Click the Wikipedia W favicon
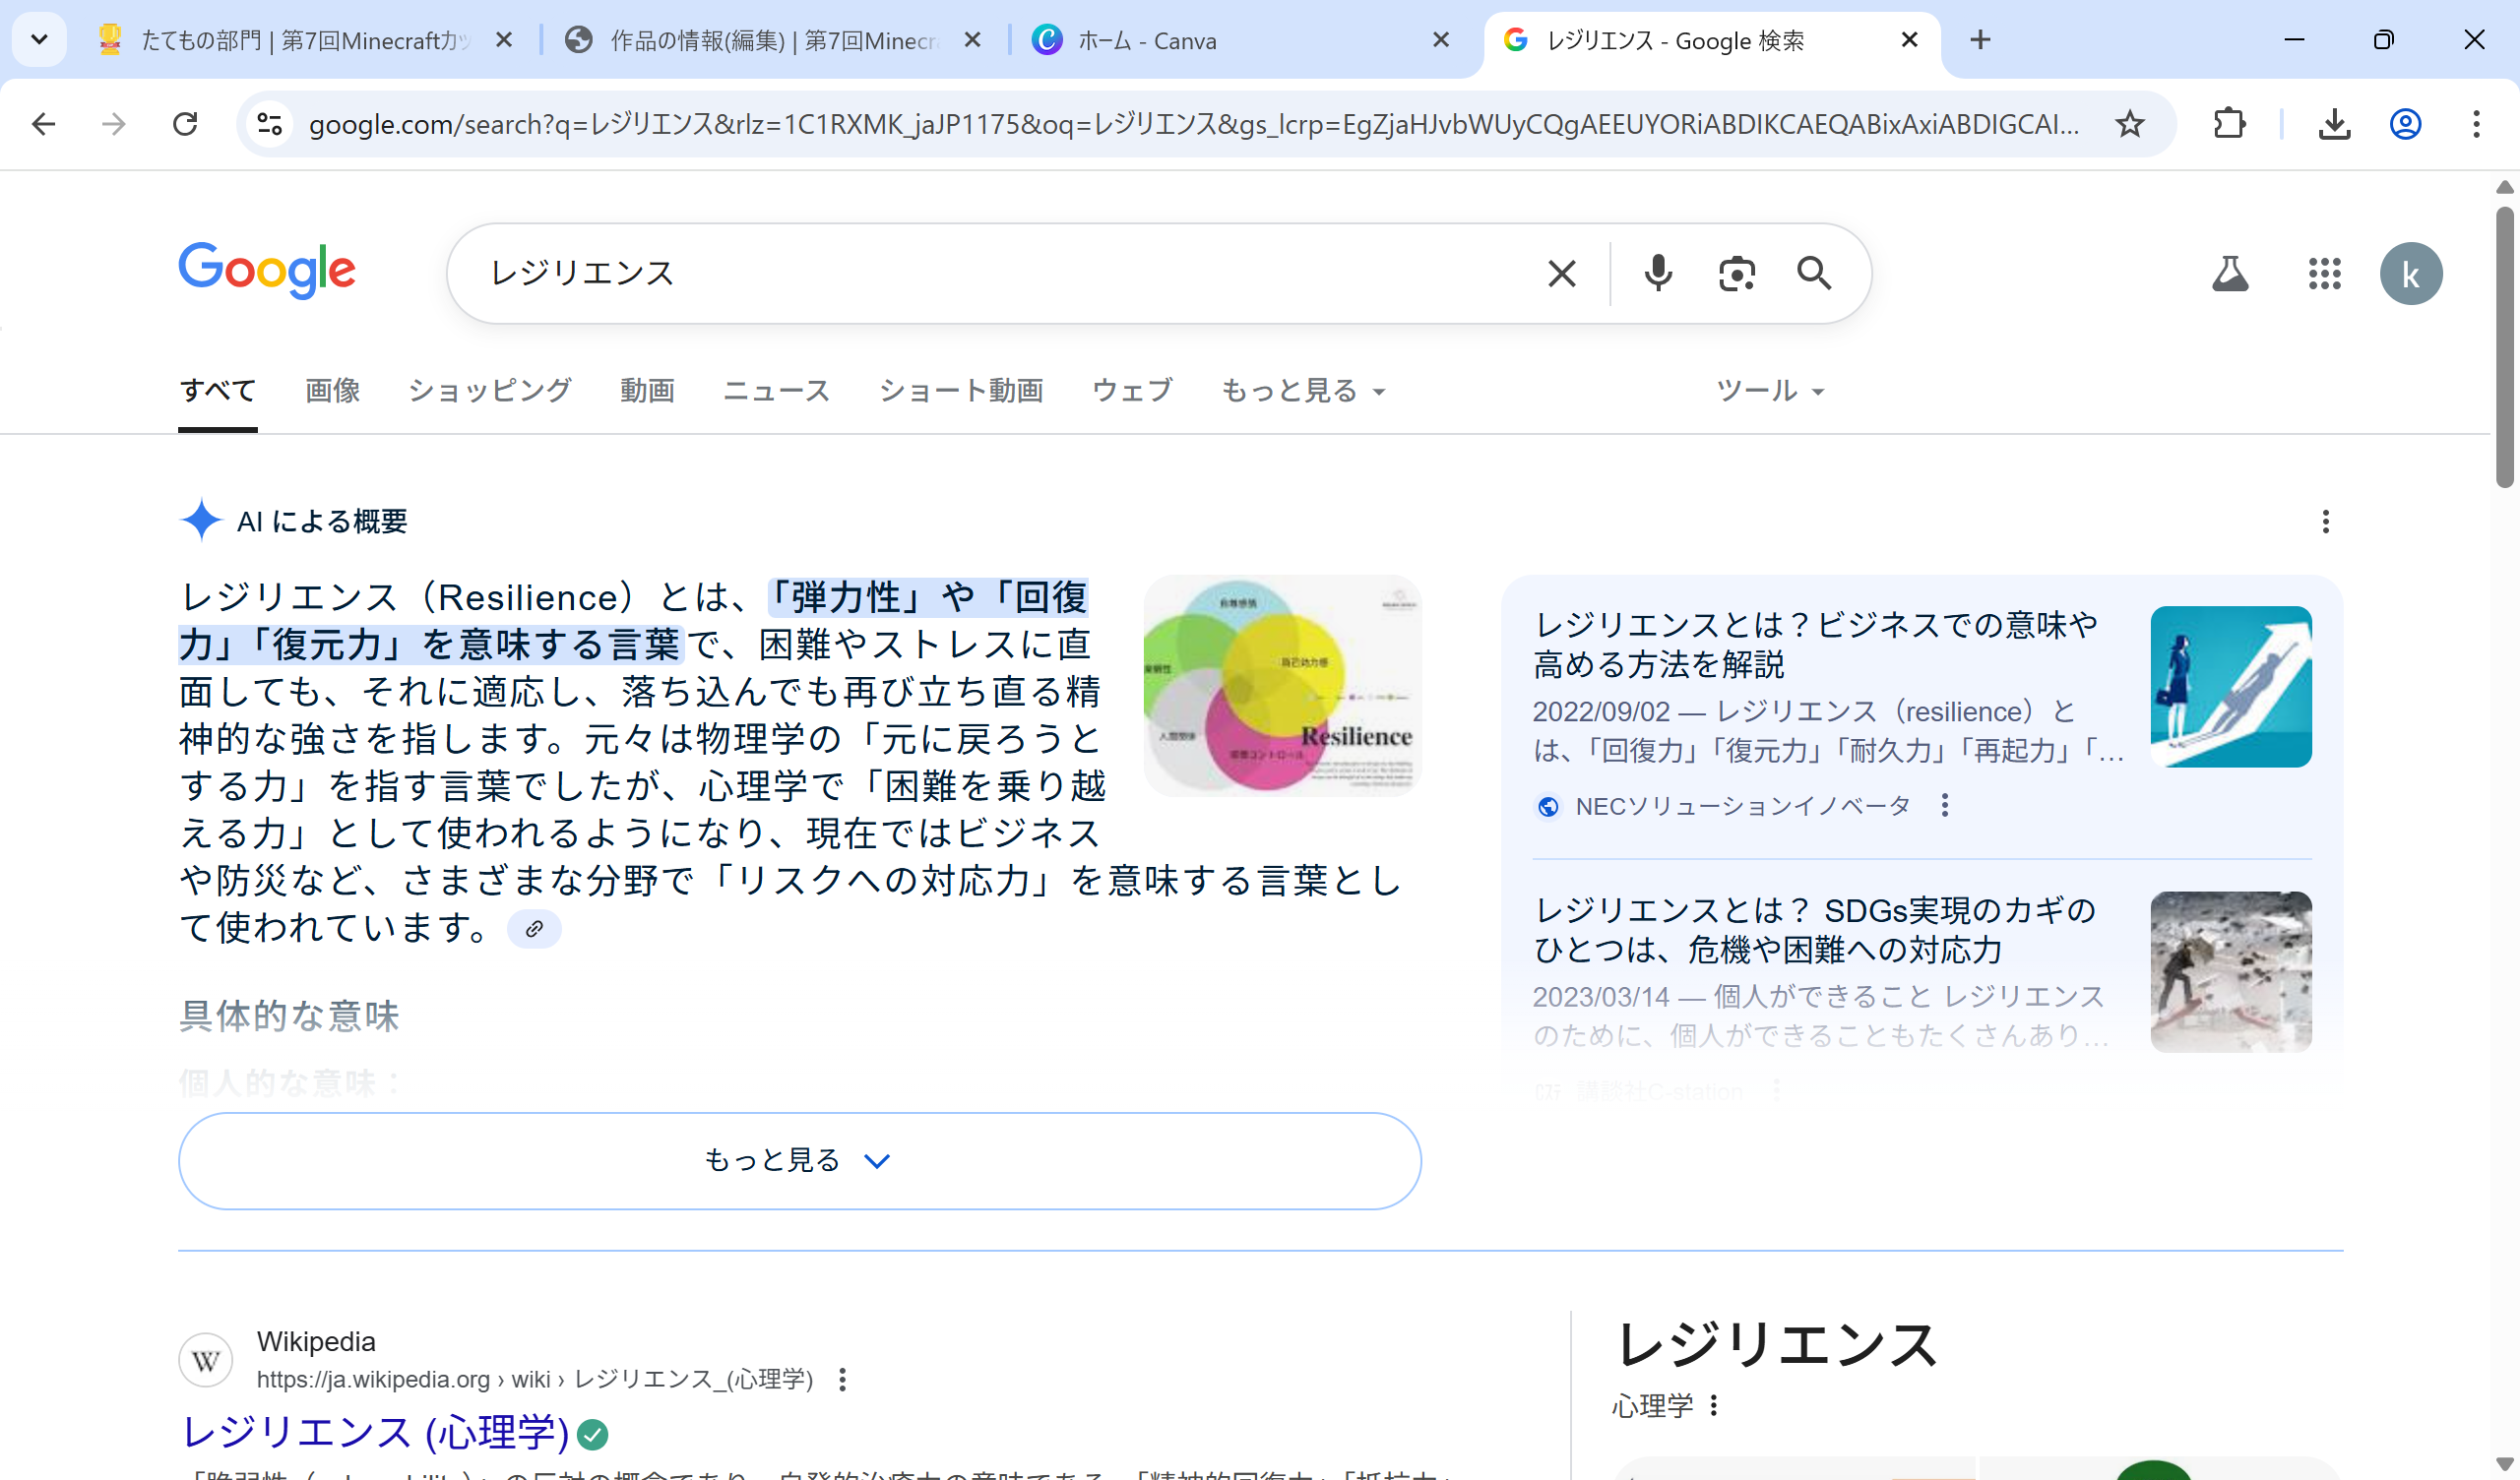 205,1360
